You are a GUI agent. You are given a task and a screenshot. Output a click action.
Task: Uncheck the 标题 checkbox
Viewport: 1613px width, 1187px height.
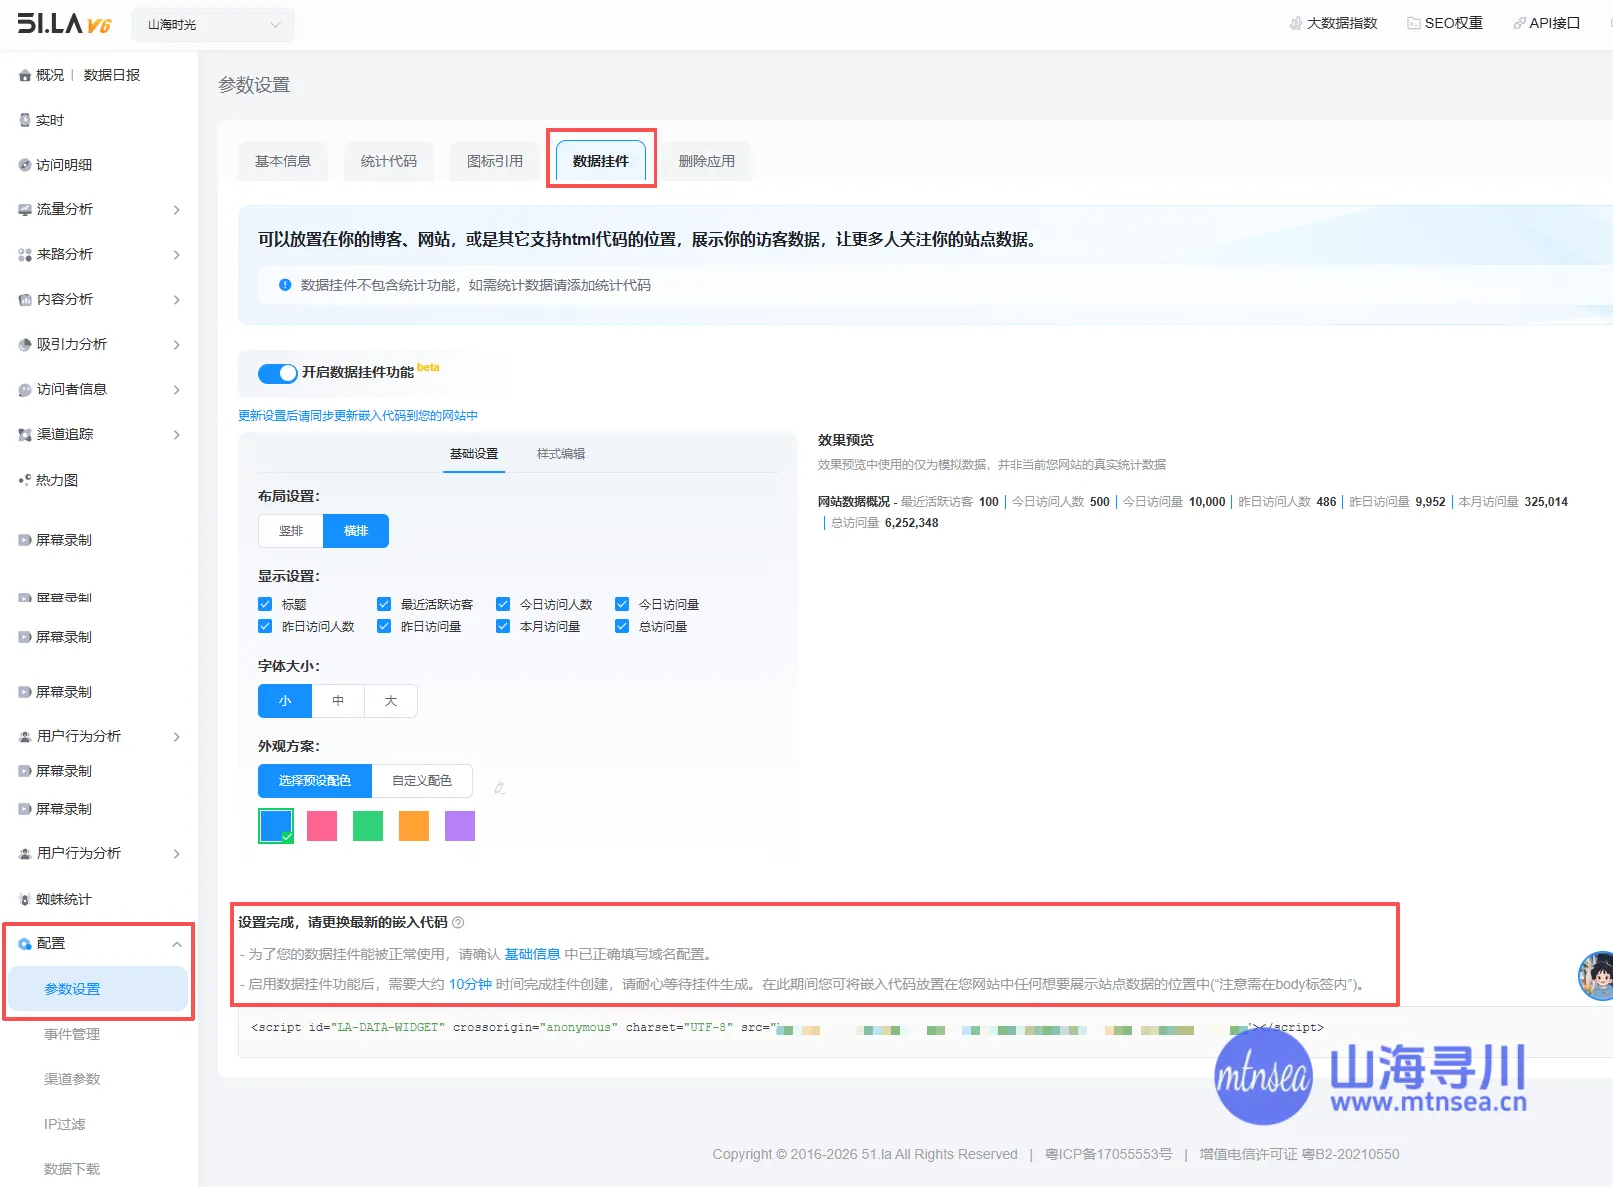coord(265,604)
